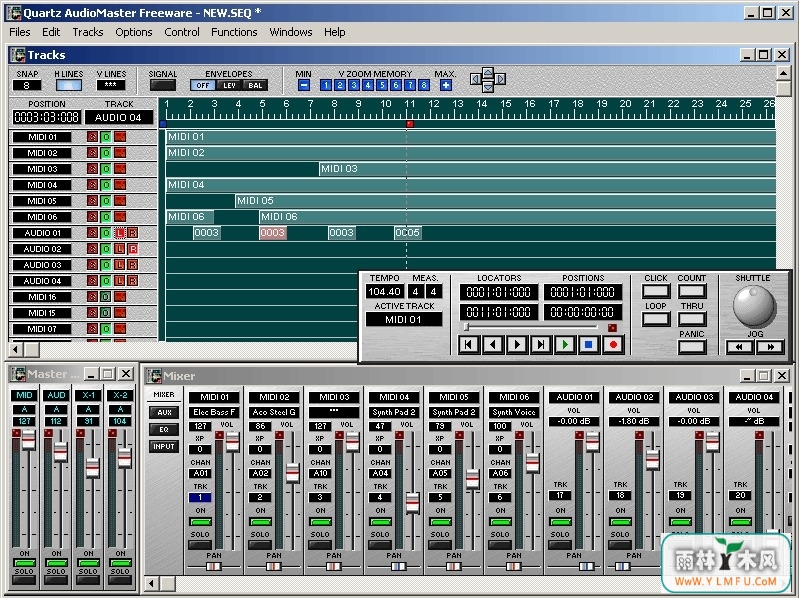Open the Edit menu
799x598 pixels.
(x=51, y=32)
